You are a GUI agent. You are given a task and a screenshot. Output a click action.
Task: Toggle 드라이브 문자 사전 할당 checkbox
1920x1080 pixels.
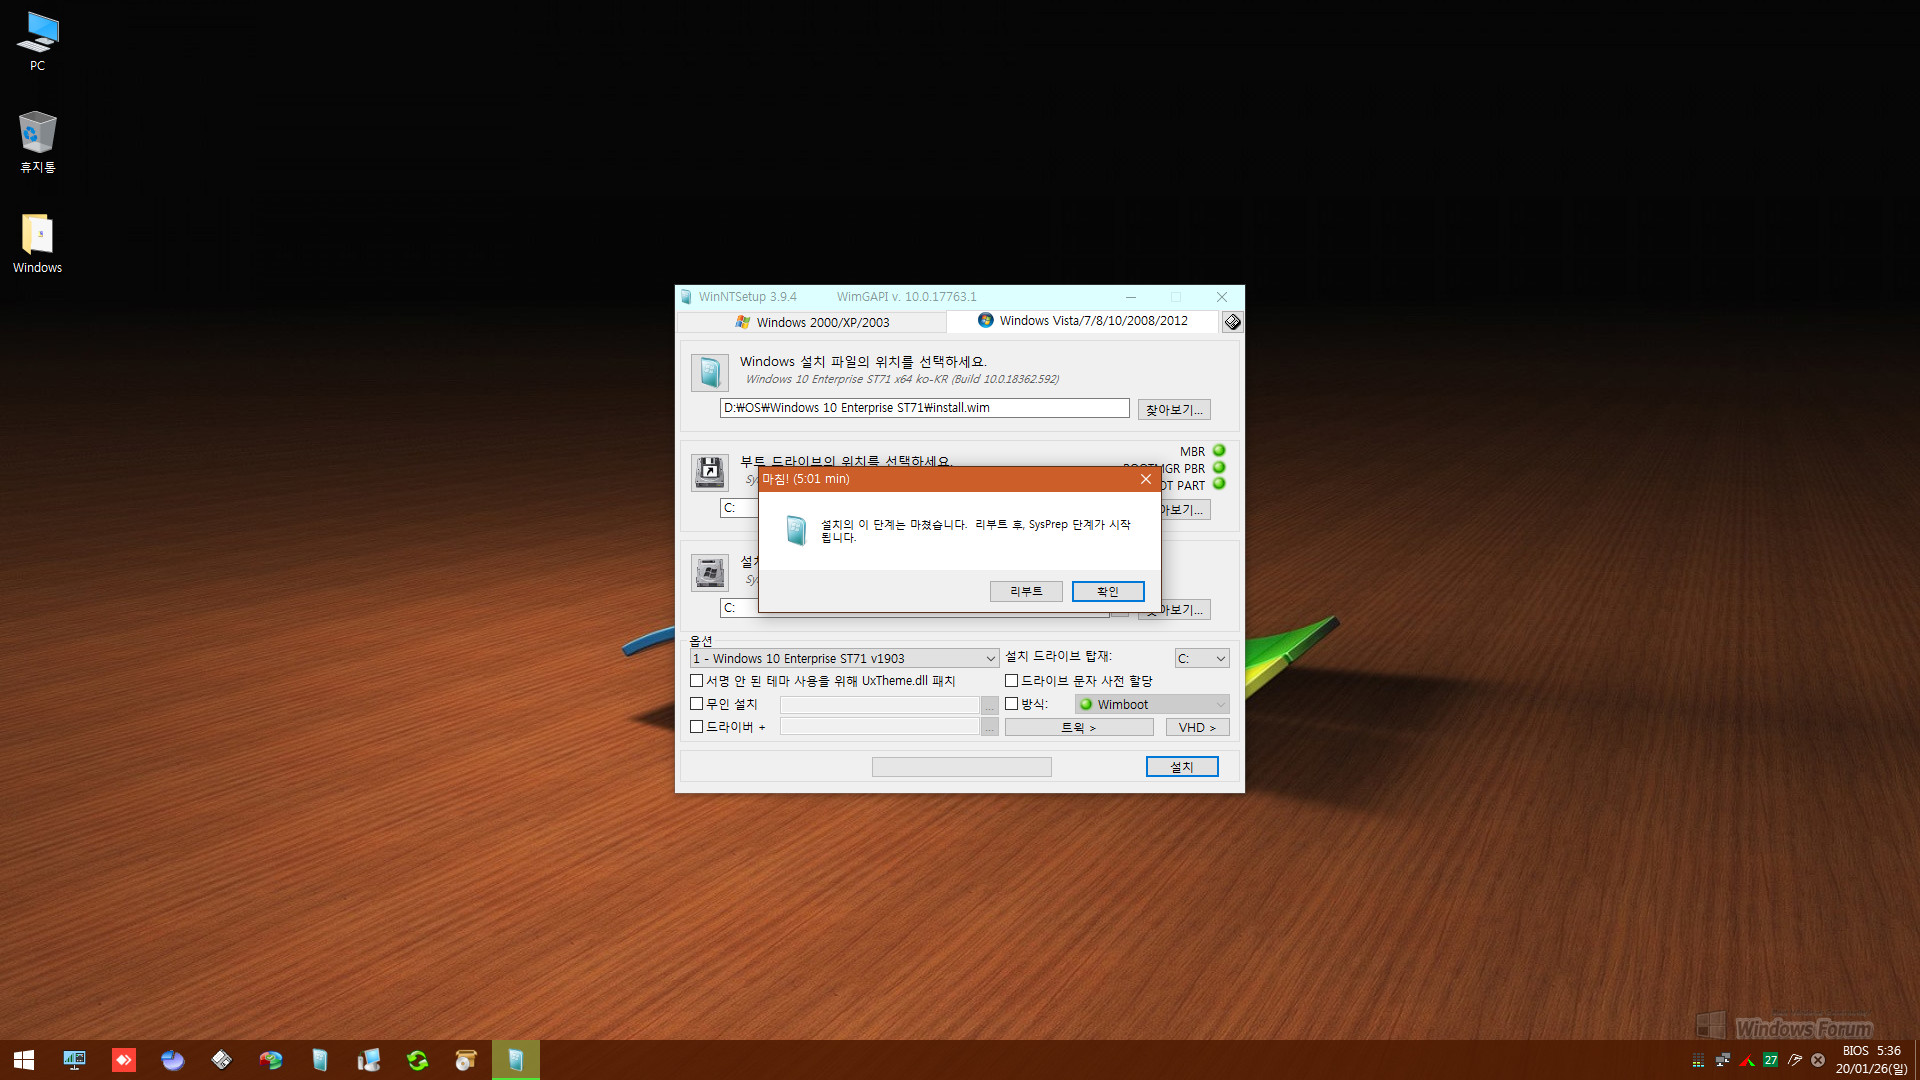pyautogui.click(x=1011, y=681)
